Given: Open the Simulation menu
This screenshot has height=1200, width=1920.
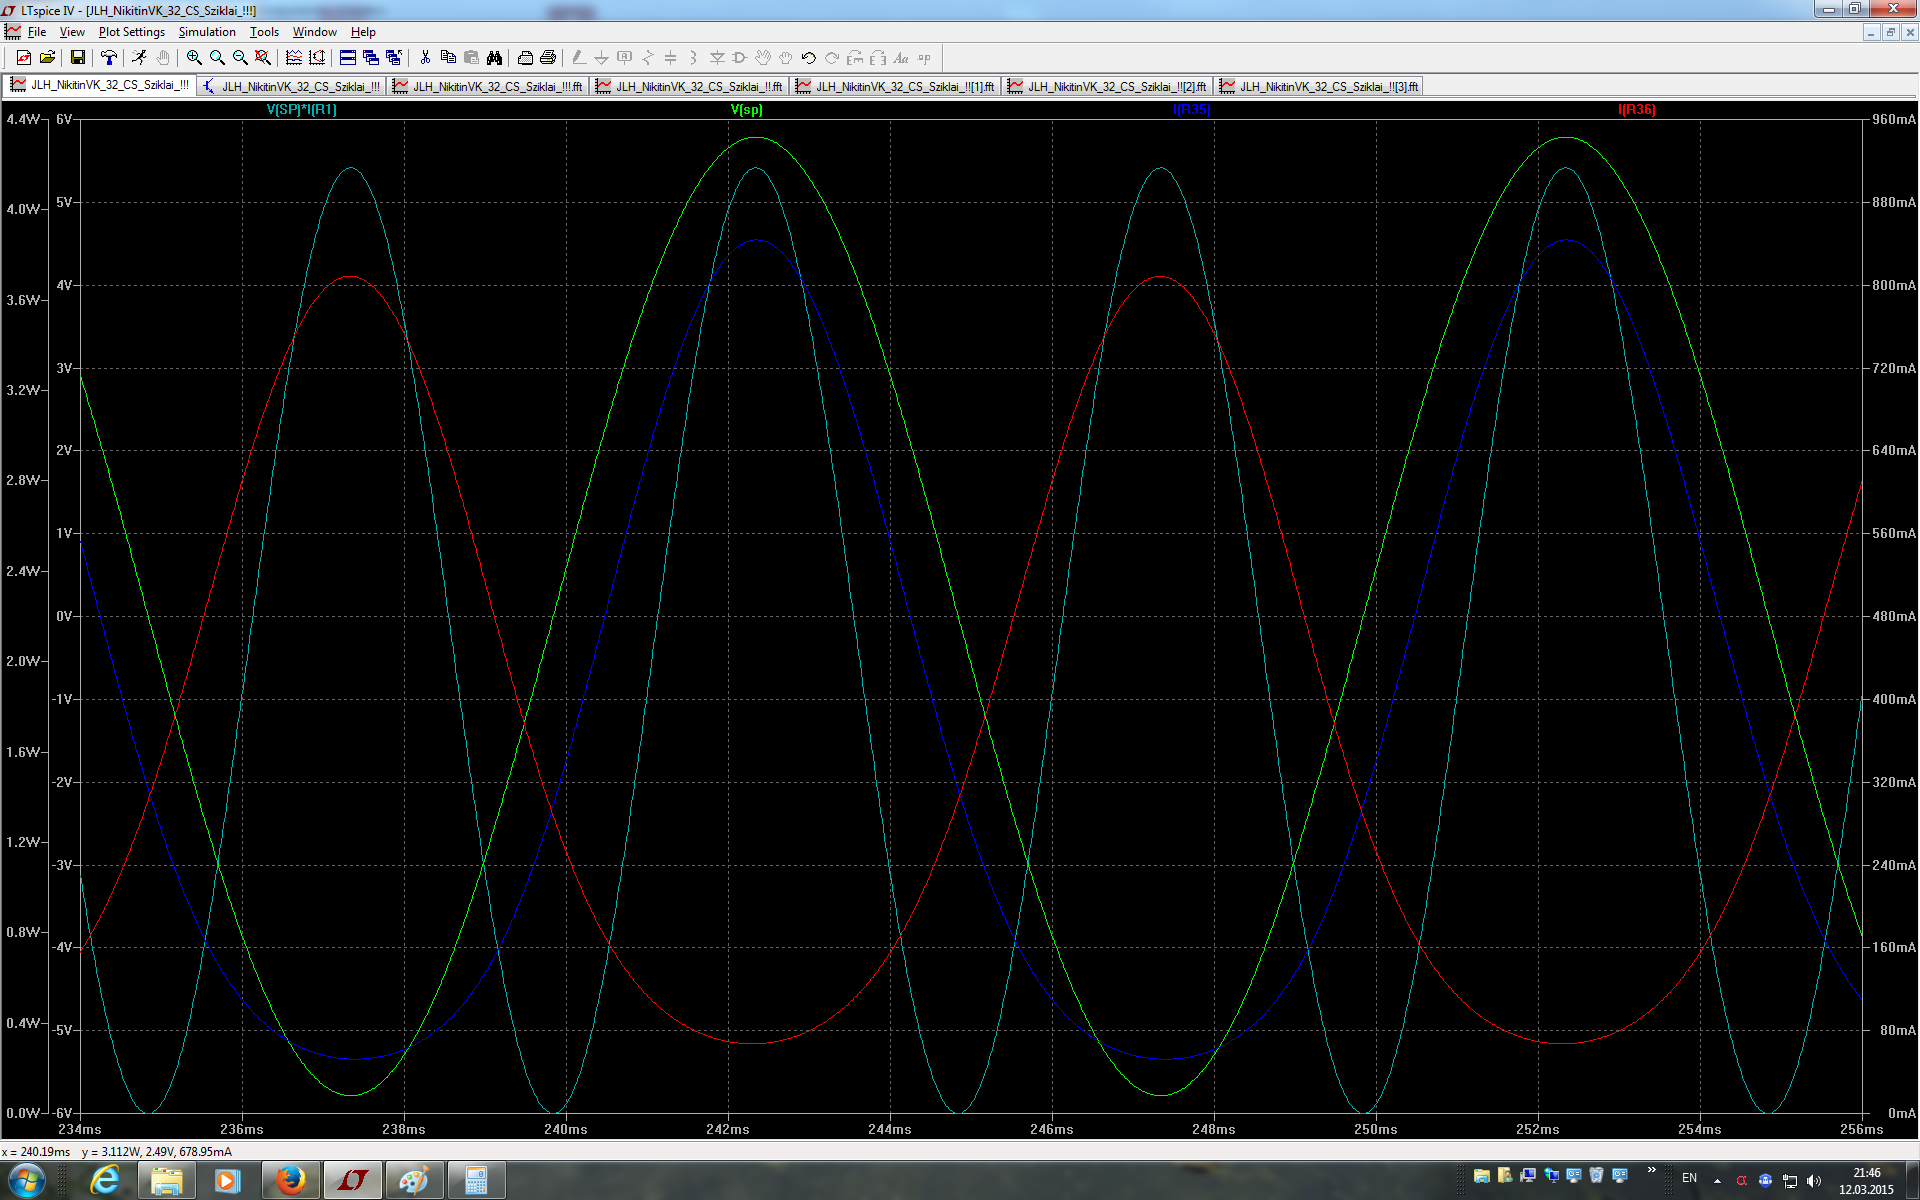Looking at the screenshot, I should pyautogui.click(x=207, y=32).
